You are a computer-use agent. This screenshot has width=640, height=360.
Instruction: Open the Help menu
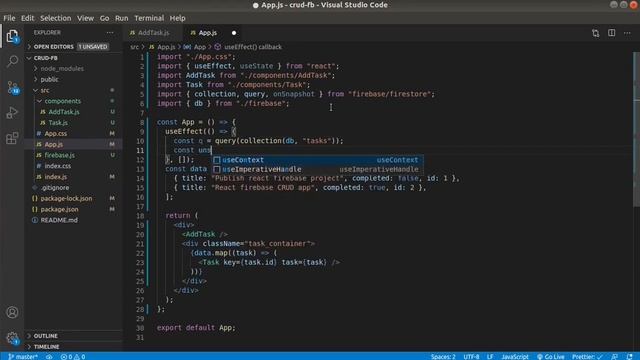tap(177, 18)
